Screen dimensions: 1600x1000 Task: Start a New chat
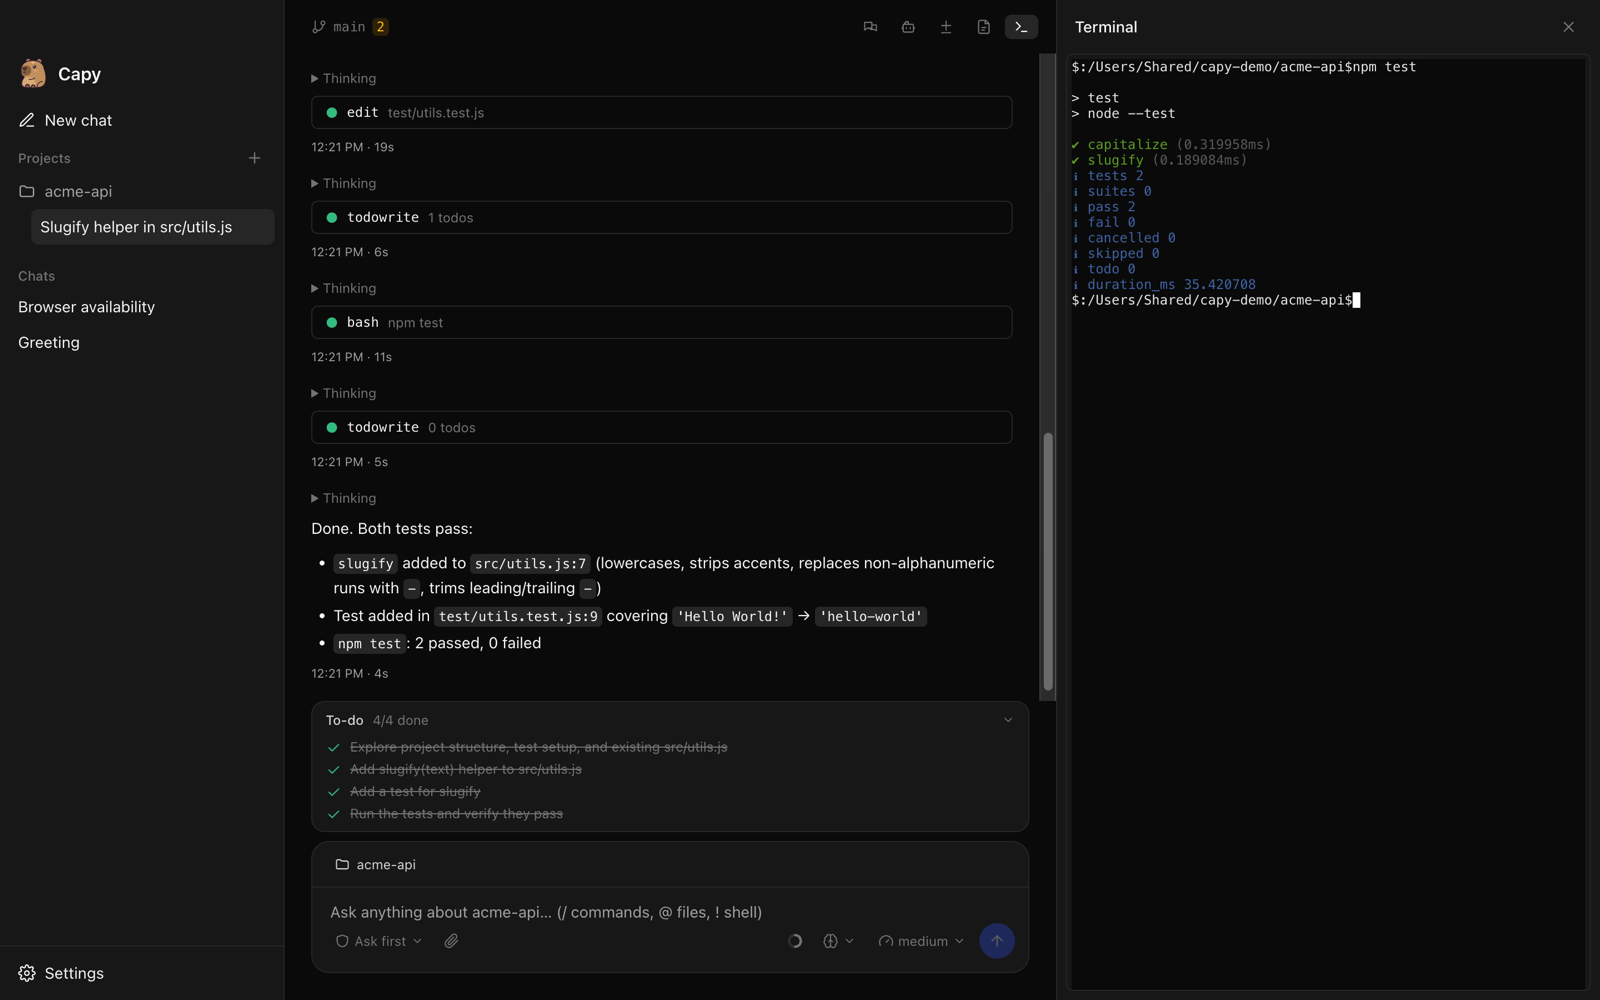click(x=66, y=120)
